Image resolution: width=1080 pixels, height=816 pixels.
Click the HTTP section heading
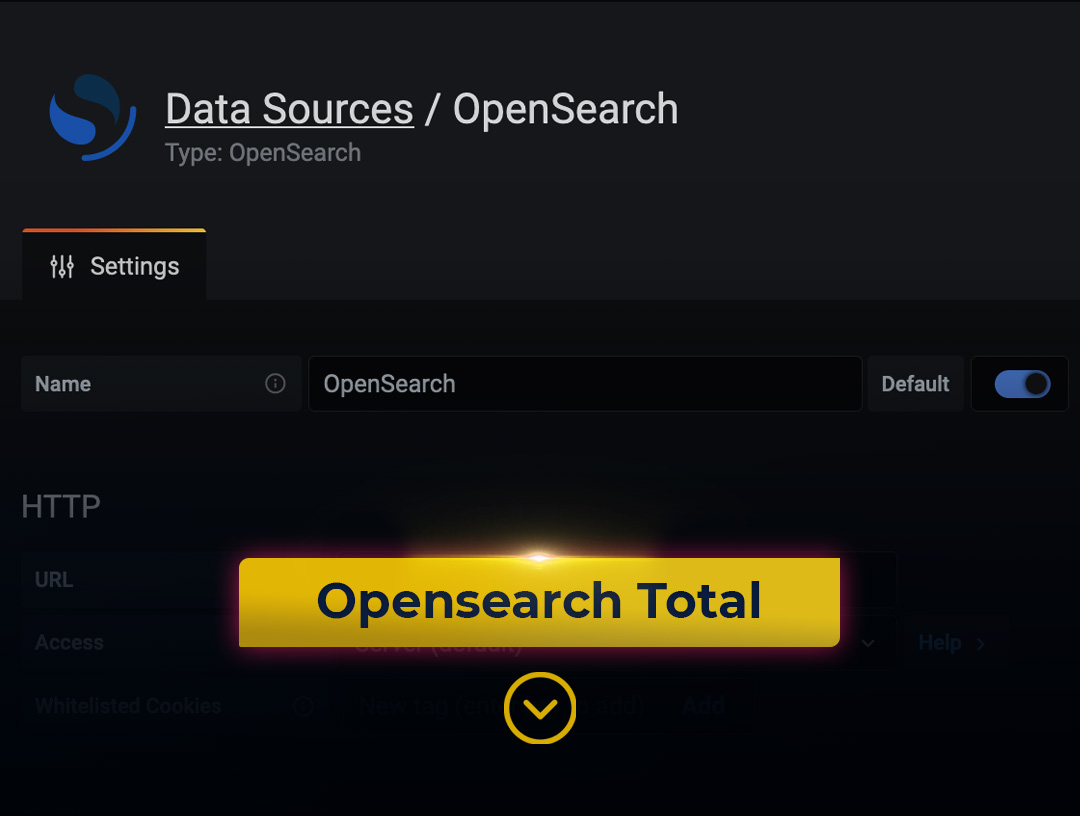tap(61, 507)
